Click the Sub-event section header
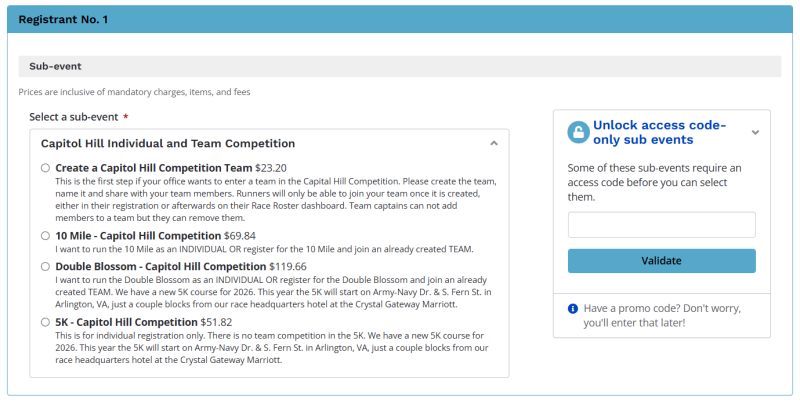This screenshot has height=403, width=800. pos(56,66)
